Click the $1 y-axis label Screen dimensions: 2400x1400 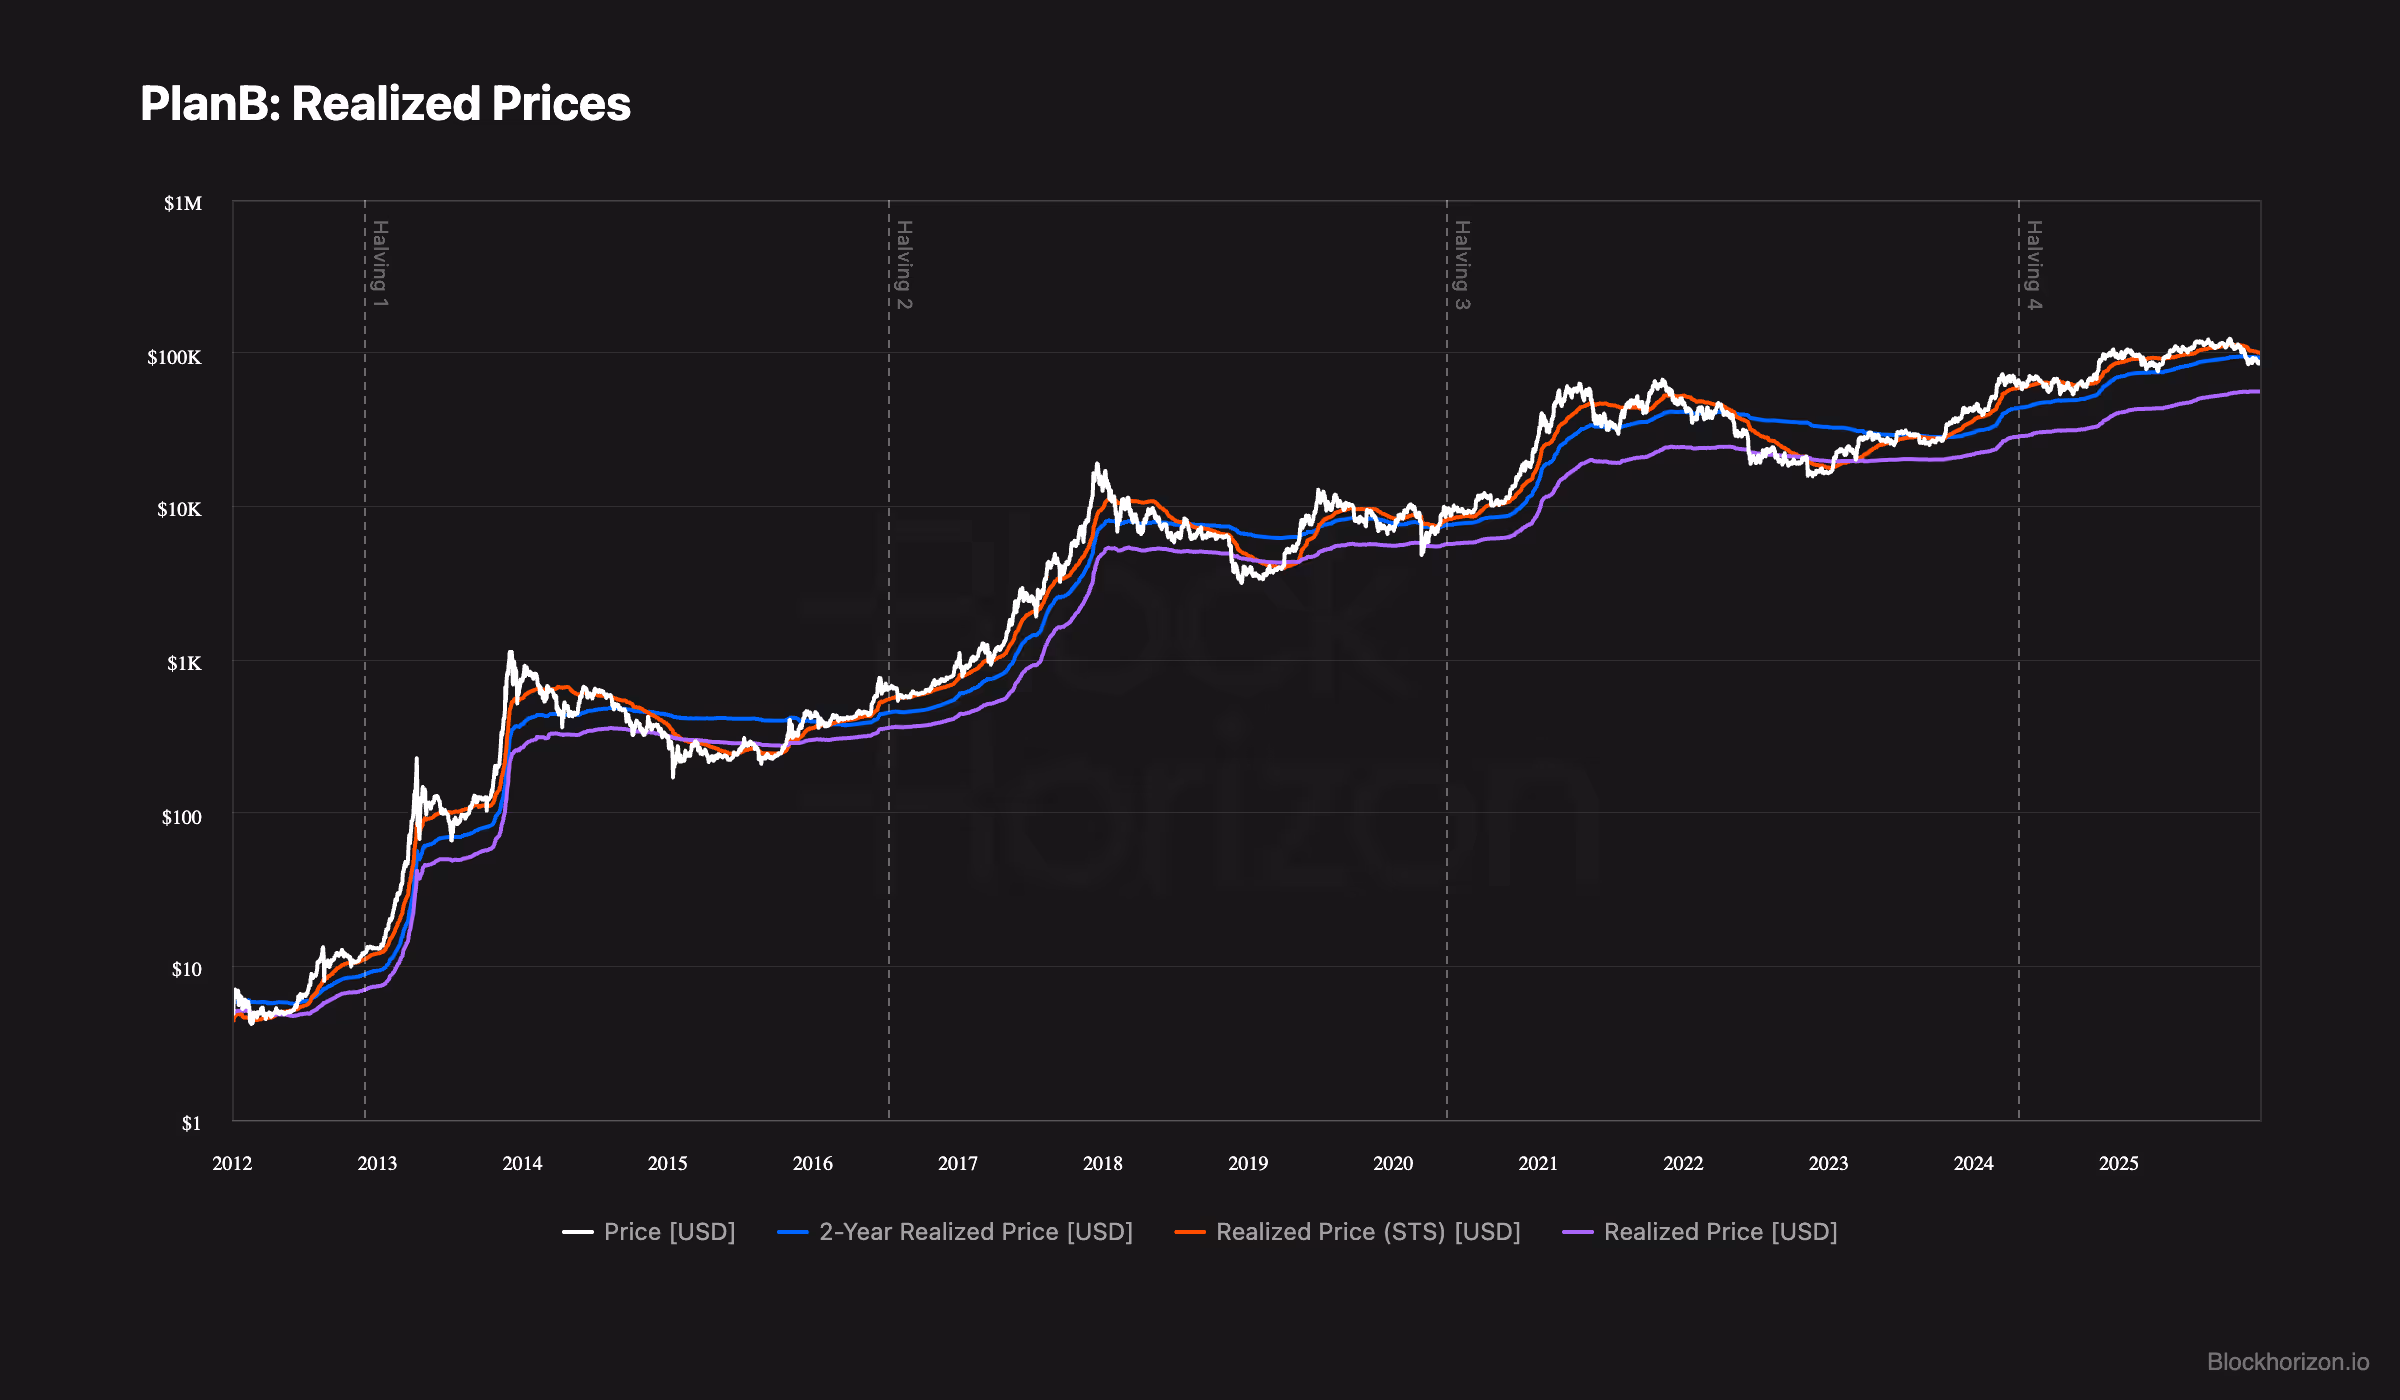click(x=191, y=1124)
